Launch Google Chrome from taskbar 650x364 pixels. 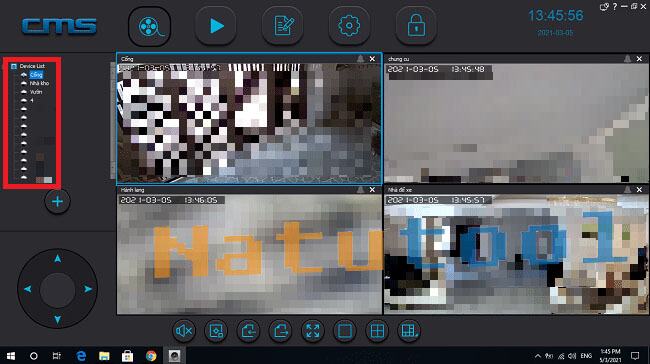point(151,356)
